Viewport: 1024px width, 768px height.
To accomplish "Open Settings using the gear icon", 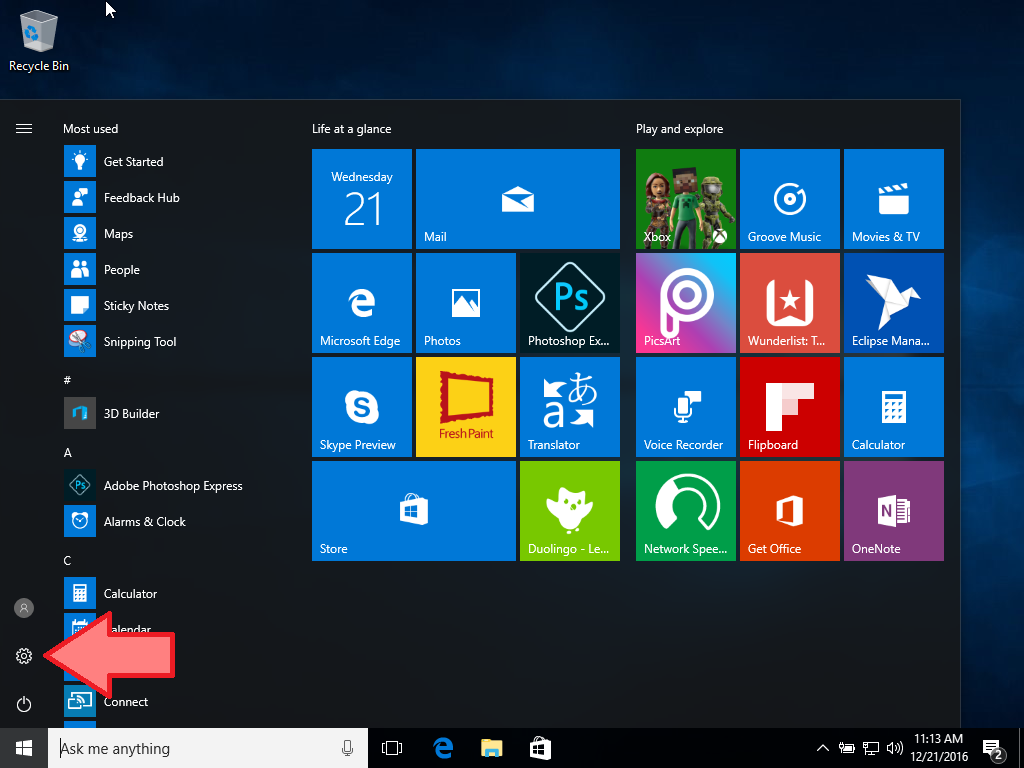I will [24, 656].
